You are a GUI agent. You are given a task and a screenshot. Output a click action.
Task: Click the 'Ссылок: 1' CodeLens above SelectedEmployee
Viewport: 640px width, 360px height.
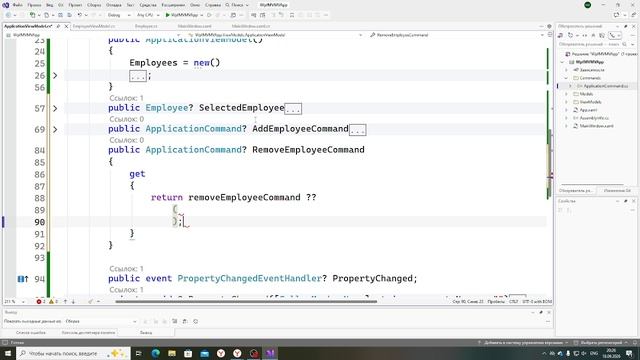(127, 98)
